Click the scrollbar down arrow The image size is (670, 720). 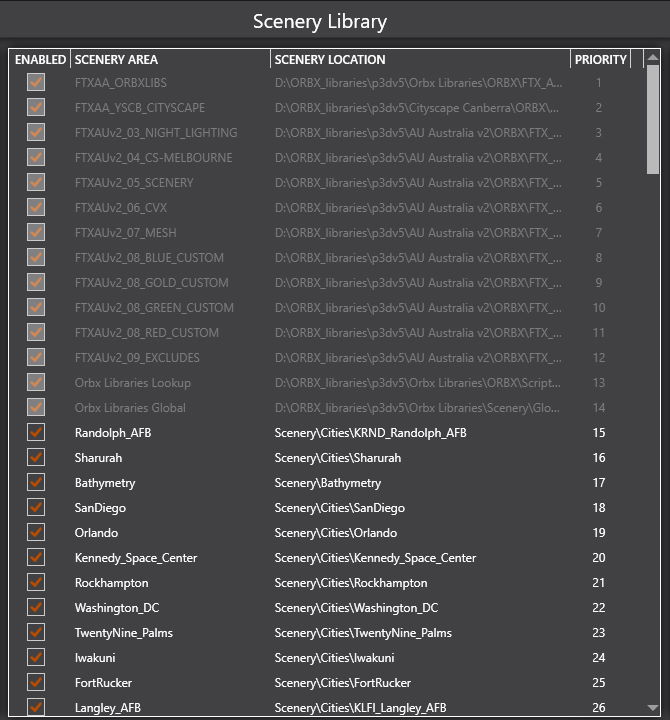[653, 707]
